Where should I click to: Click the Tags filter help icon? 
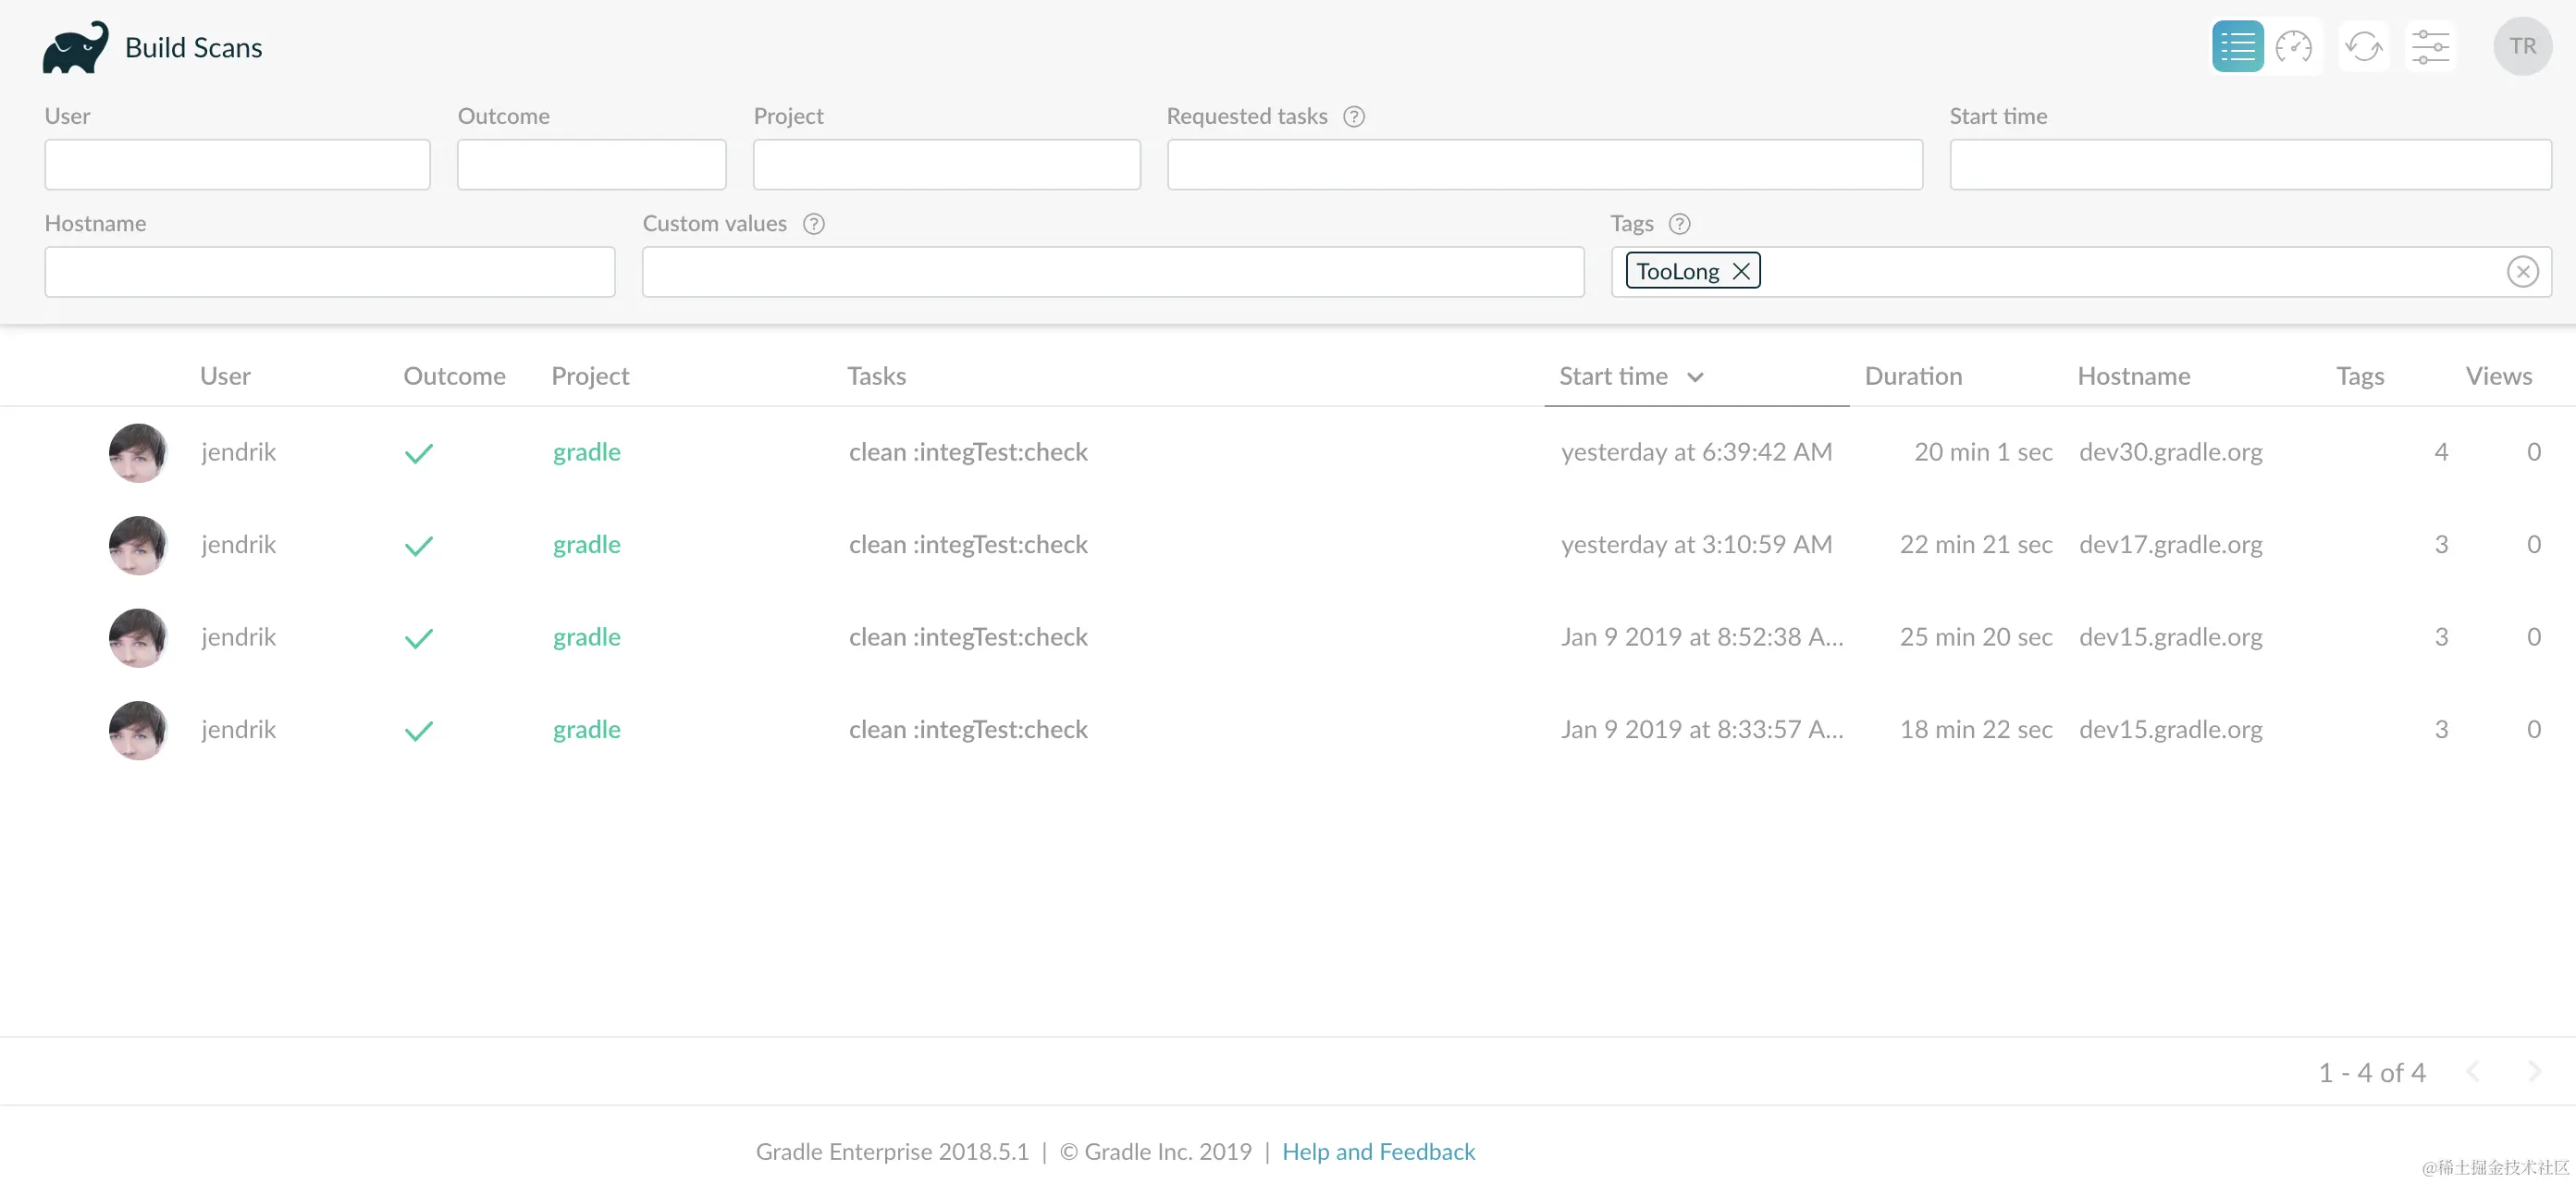coord(1679,224)
